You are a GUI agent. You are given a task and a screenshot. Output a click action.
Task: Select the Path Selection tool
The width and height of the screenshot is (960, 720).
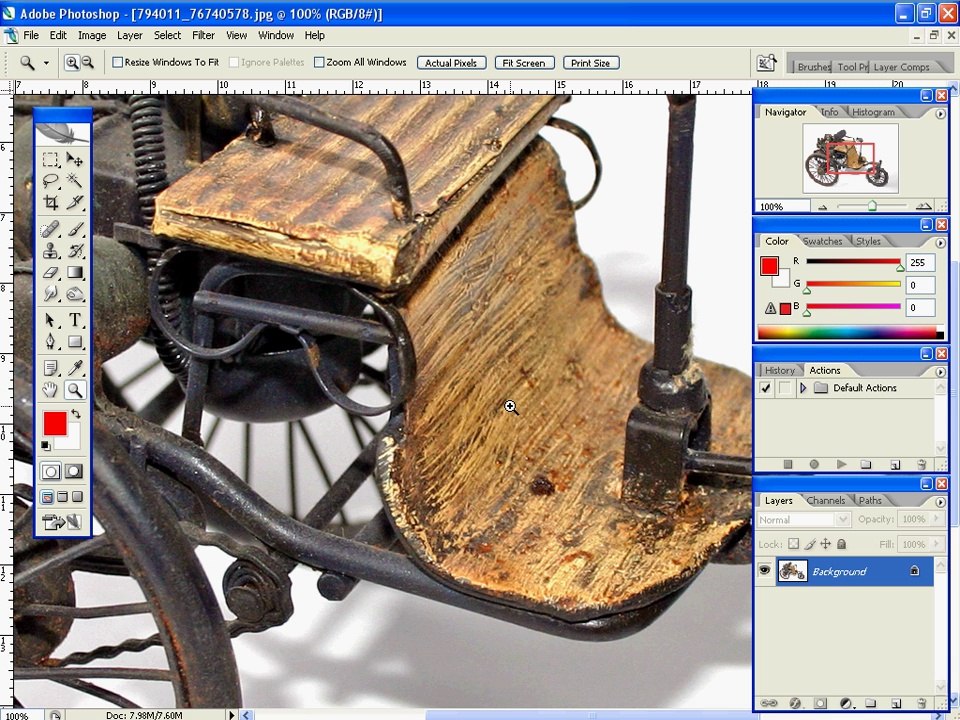[x=51, y=320]
